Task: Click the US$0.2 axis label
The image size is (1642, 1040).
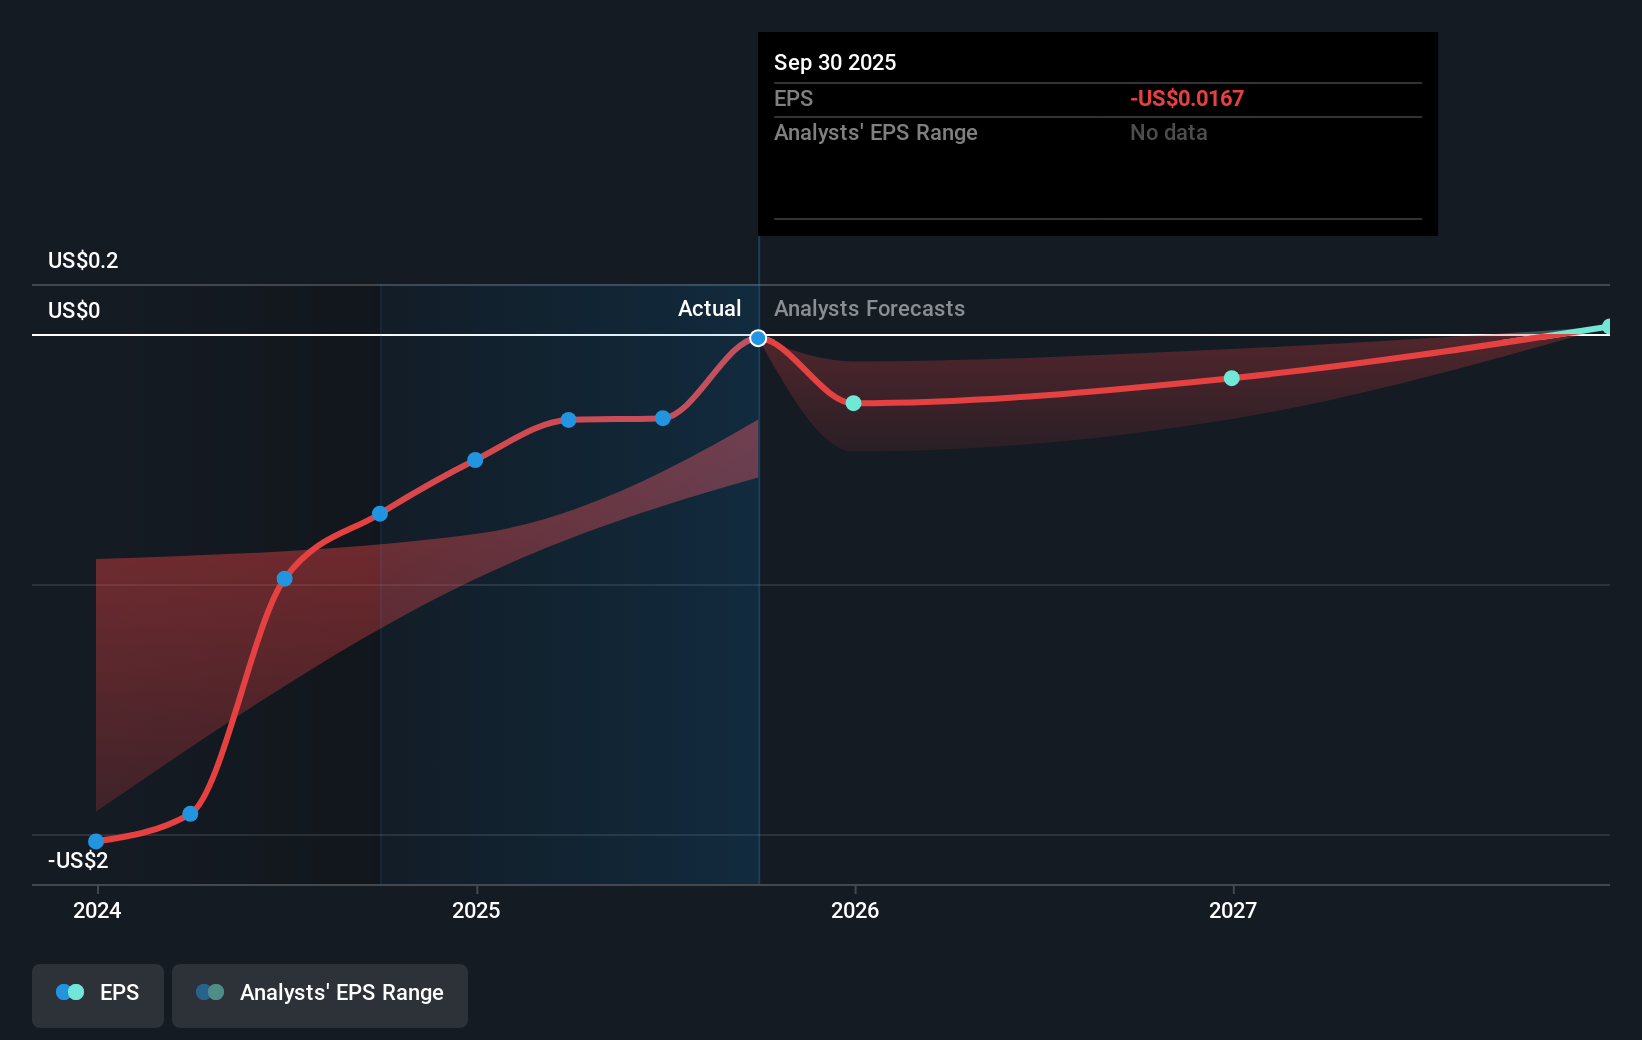Action: click(x=82, y=260)
